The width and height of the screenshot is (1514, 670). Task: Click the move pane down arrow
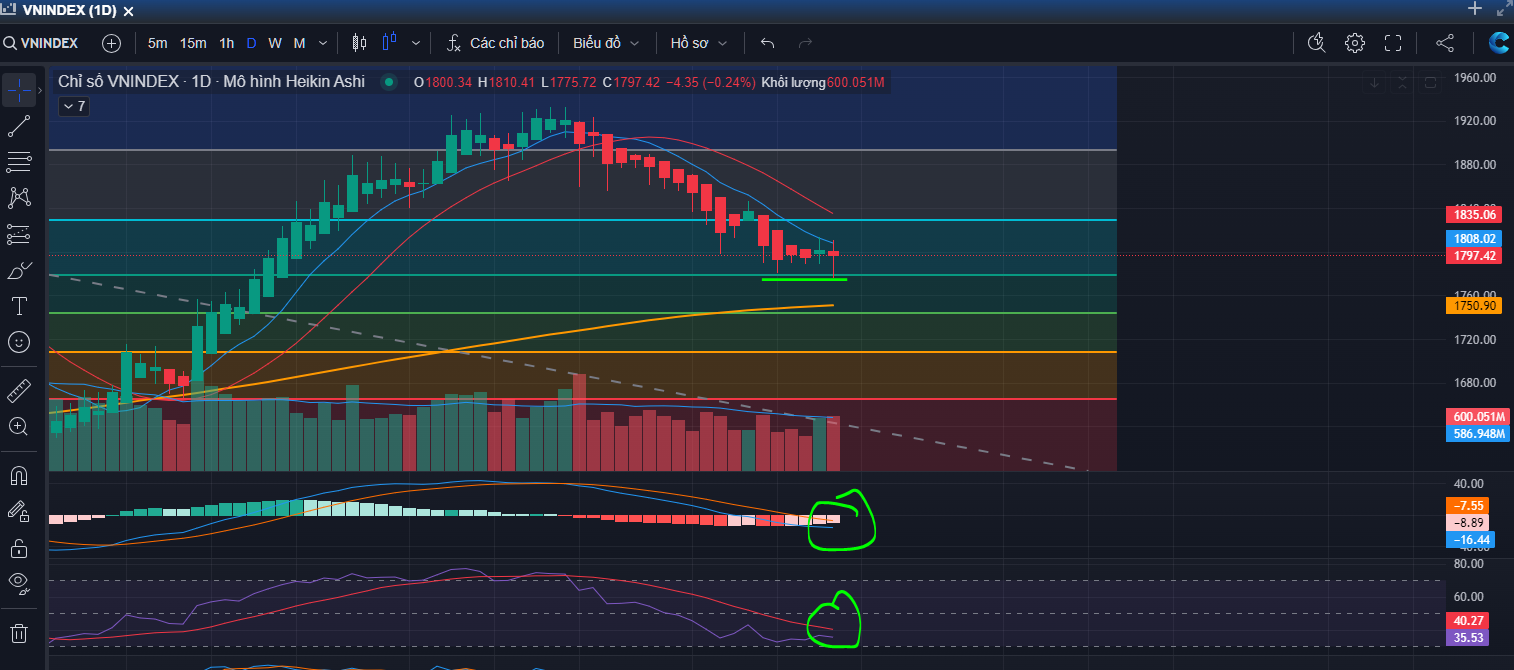1374,82
